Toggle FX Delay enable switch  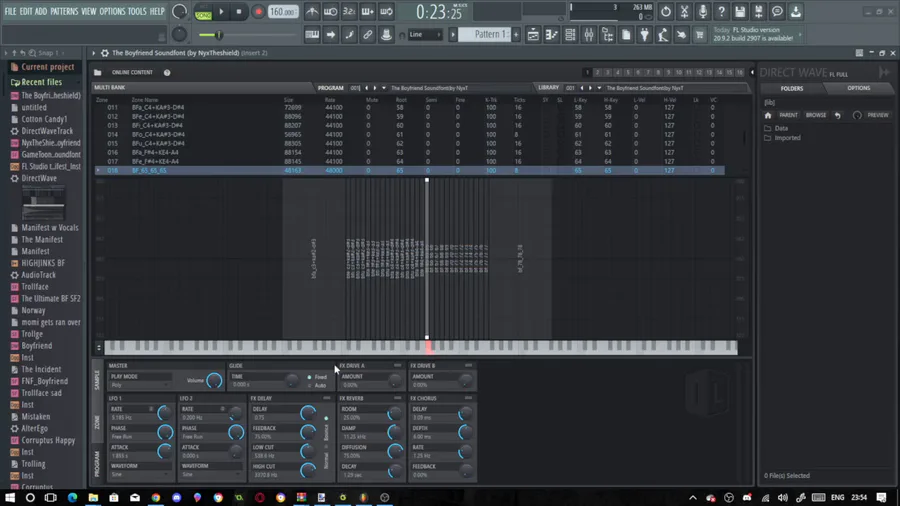(x=327, y=398)
